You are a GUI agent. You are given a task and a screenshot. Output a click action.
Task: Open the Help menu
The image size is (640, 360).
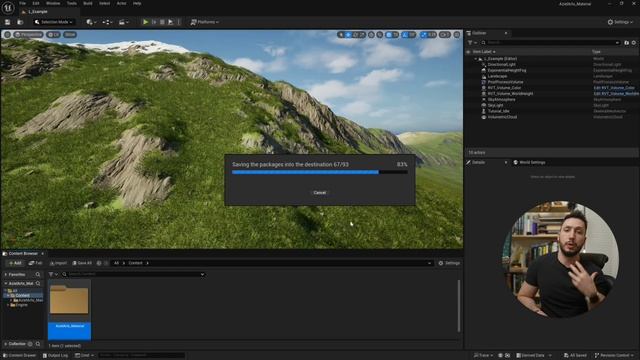pyautogui.click(x=137, y=3)
